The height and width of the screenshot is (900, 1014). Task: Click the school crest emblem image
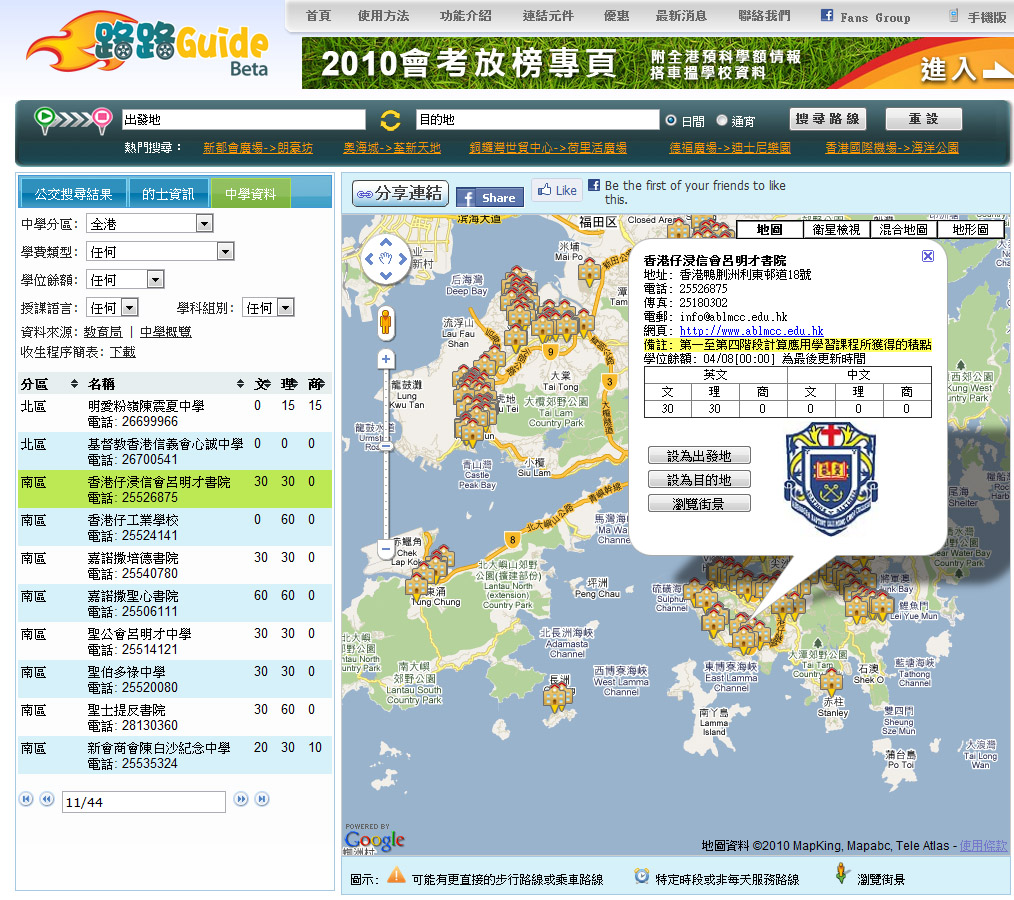pyautogui.click(x=830, y=479)
